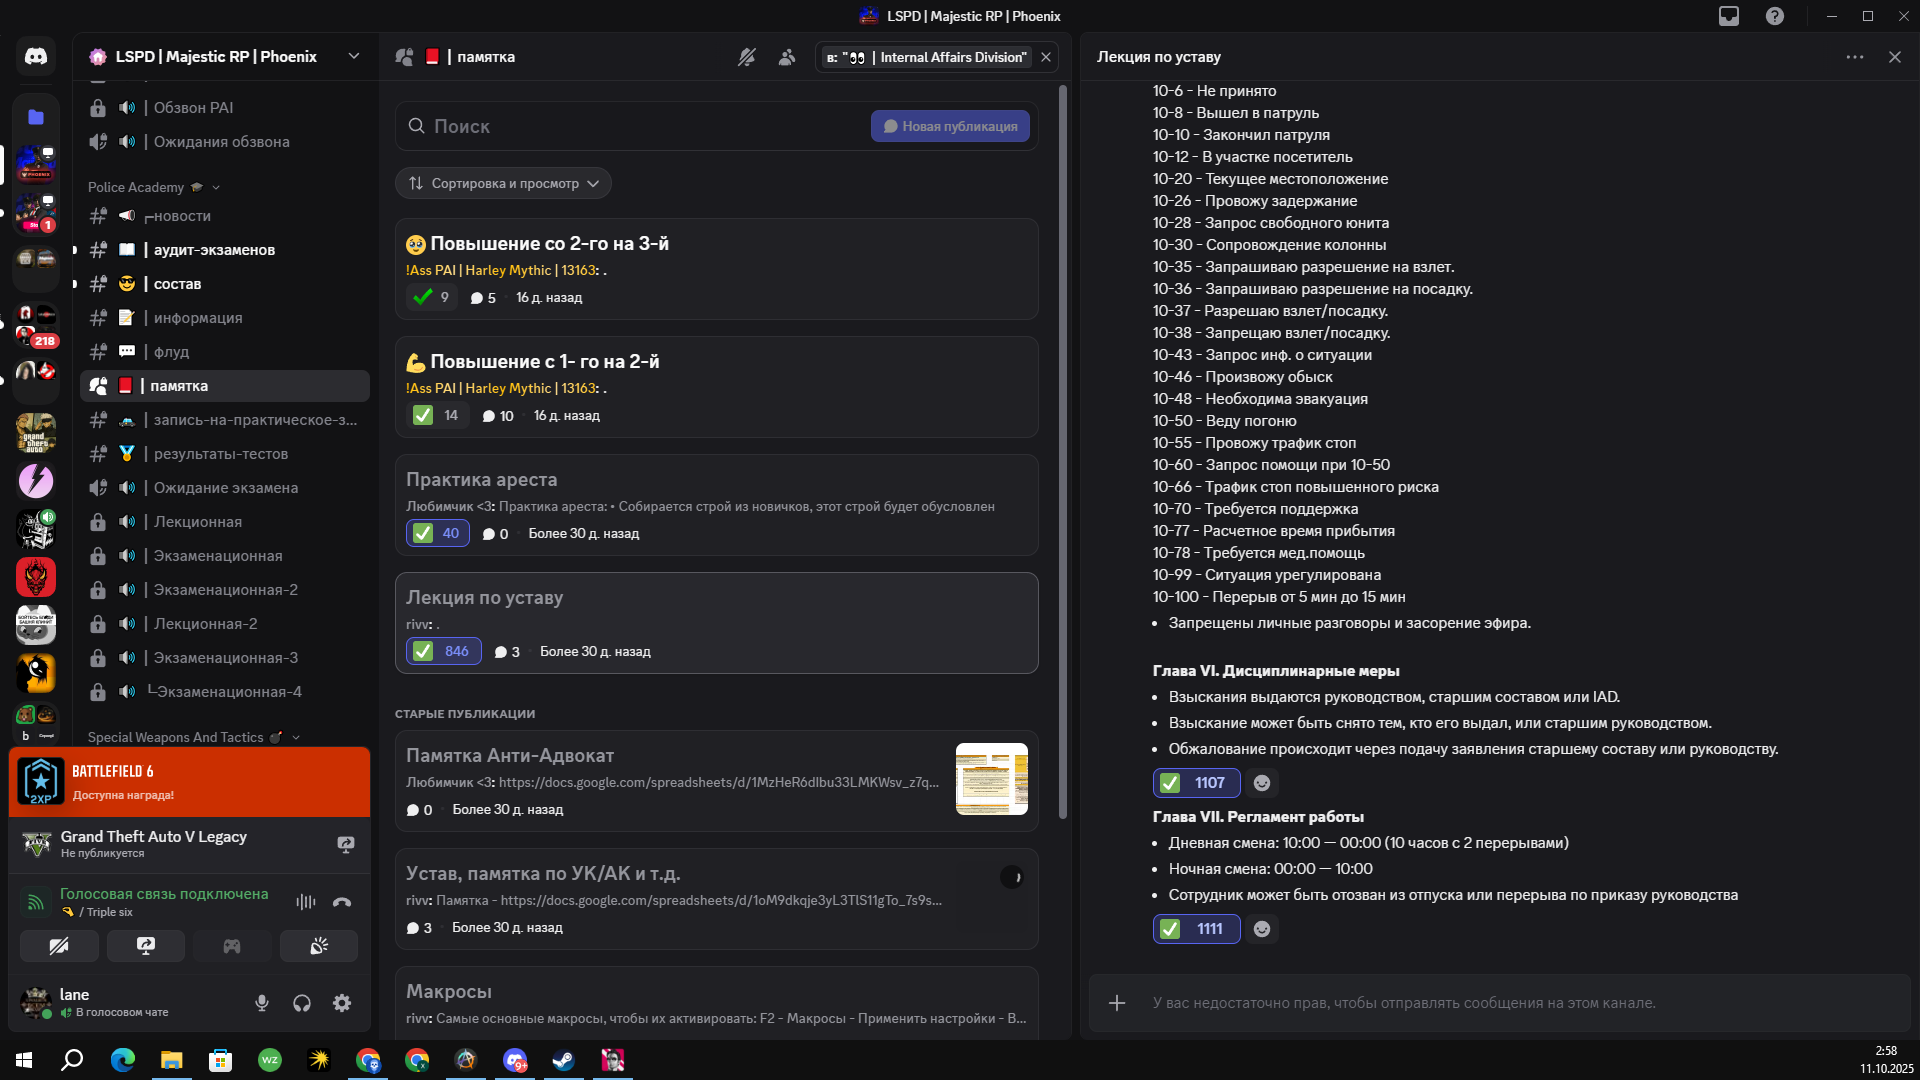Click the Новая публикация button

pyautogui.click(x=950, y=126)
